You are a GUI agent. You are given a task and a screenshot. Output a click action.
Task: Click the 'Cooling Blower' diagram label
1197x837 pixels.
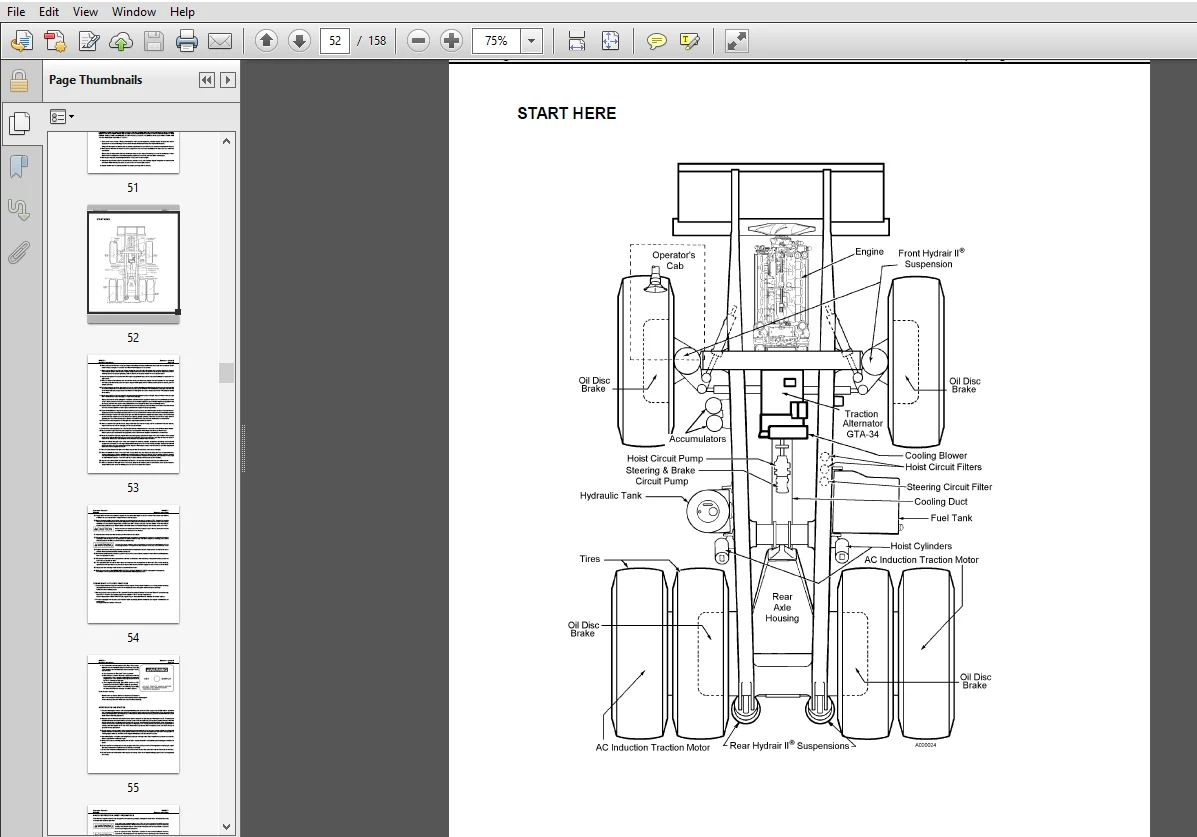click(935, 455)
